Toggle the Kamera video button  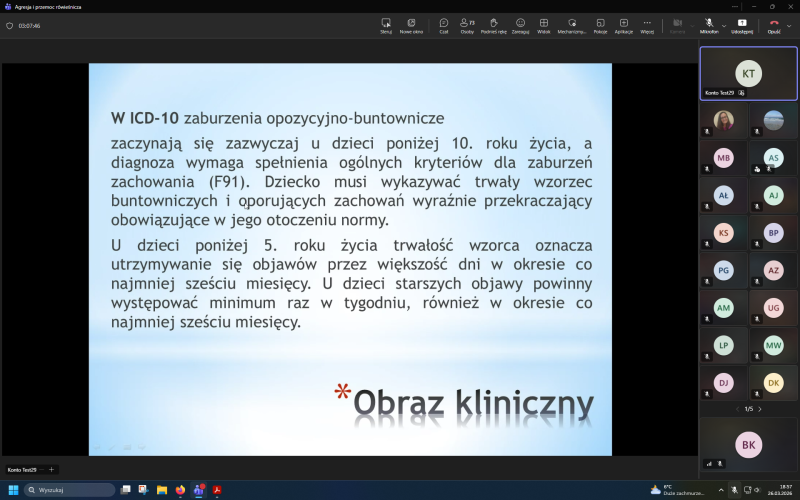677,25
